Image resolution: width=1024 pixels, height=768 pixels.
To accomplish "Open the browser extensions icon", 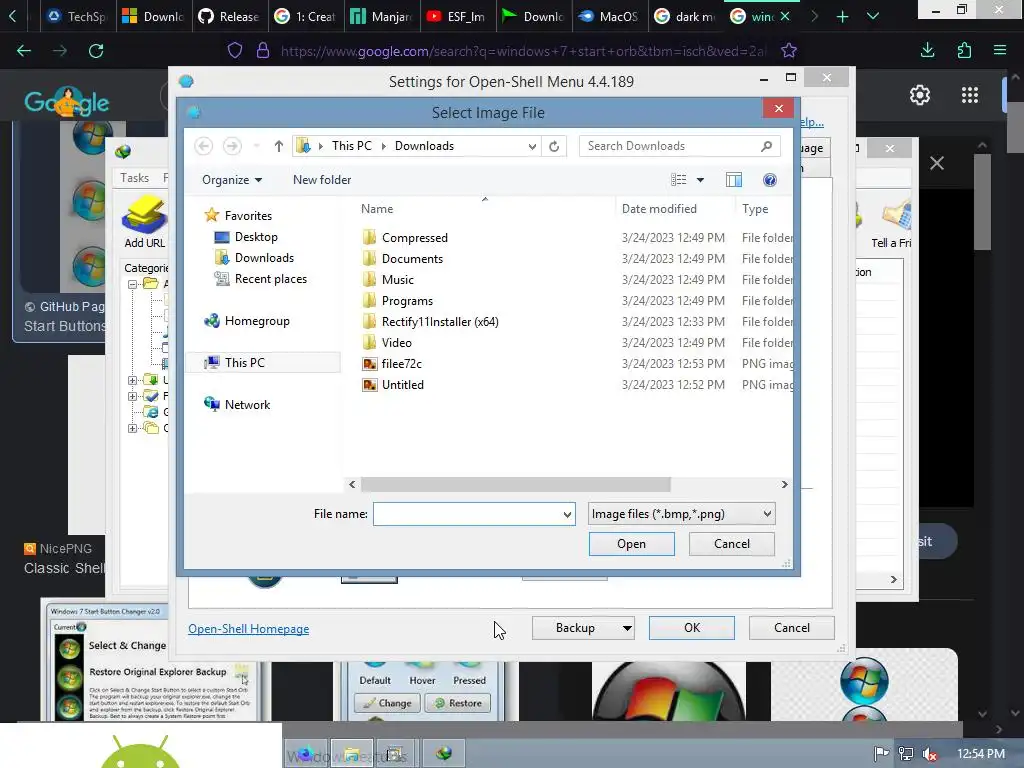I will pos(964,50).
